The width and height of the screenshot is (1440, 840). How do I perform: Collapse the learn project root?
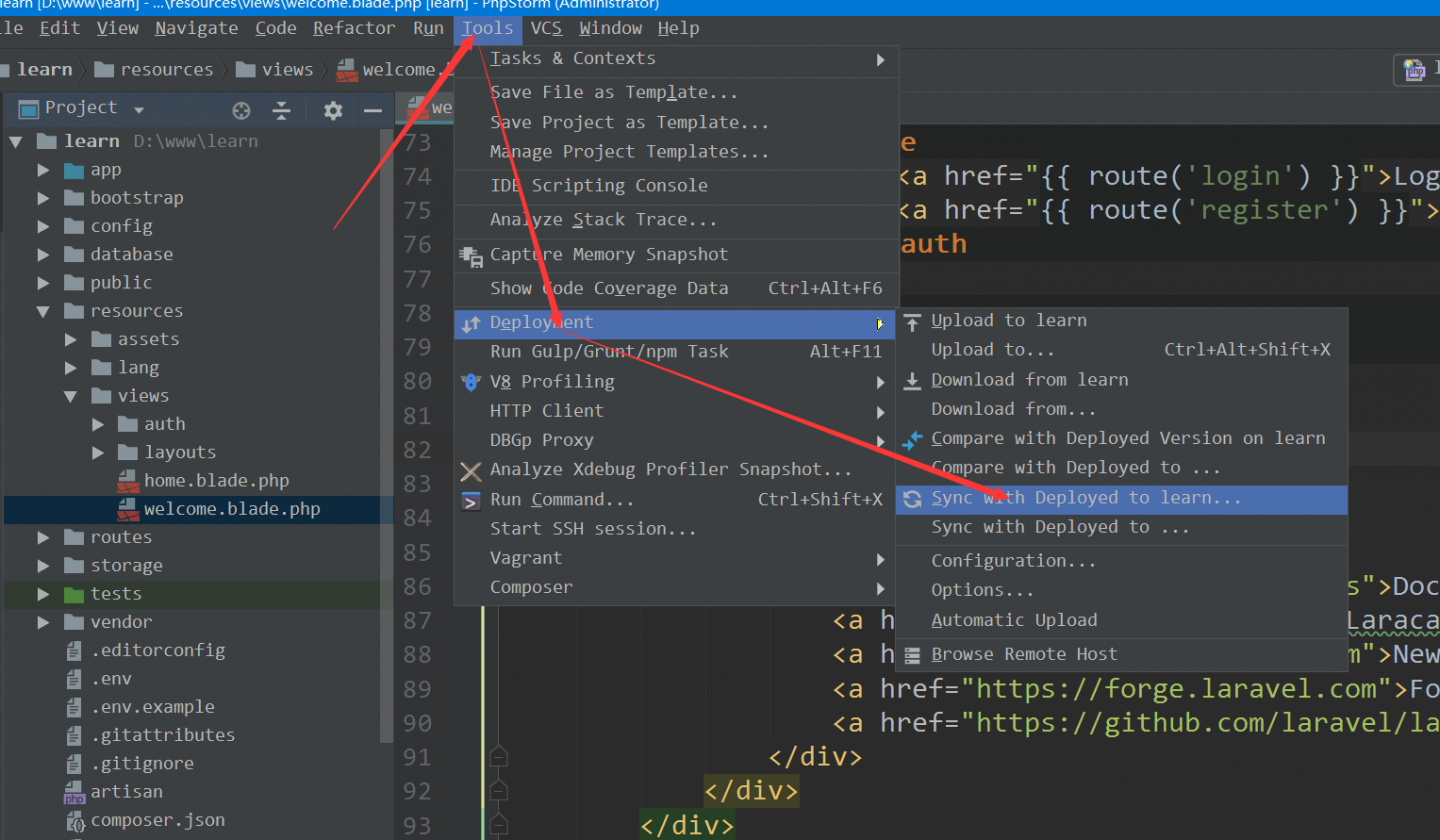(x=15, y=142)
